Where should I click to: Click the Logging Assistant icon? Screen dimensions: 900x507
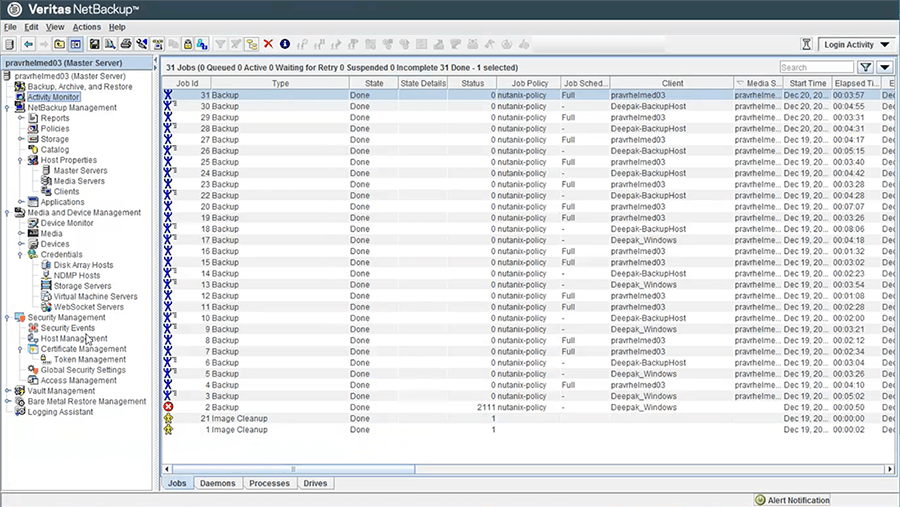point(20,412)
